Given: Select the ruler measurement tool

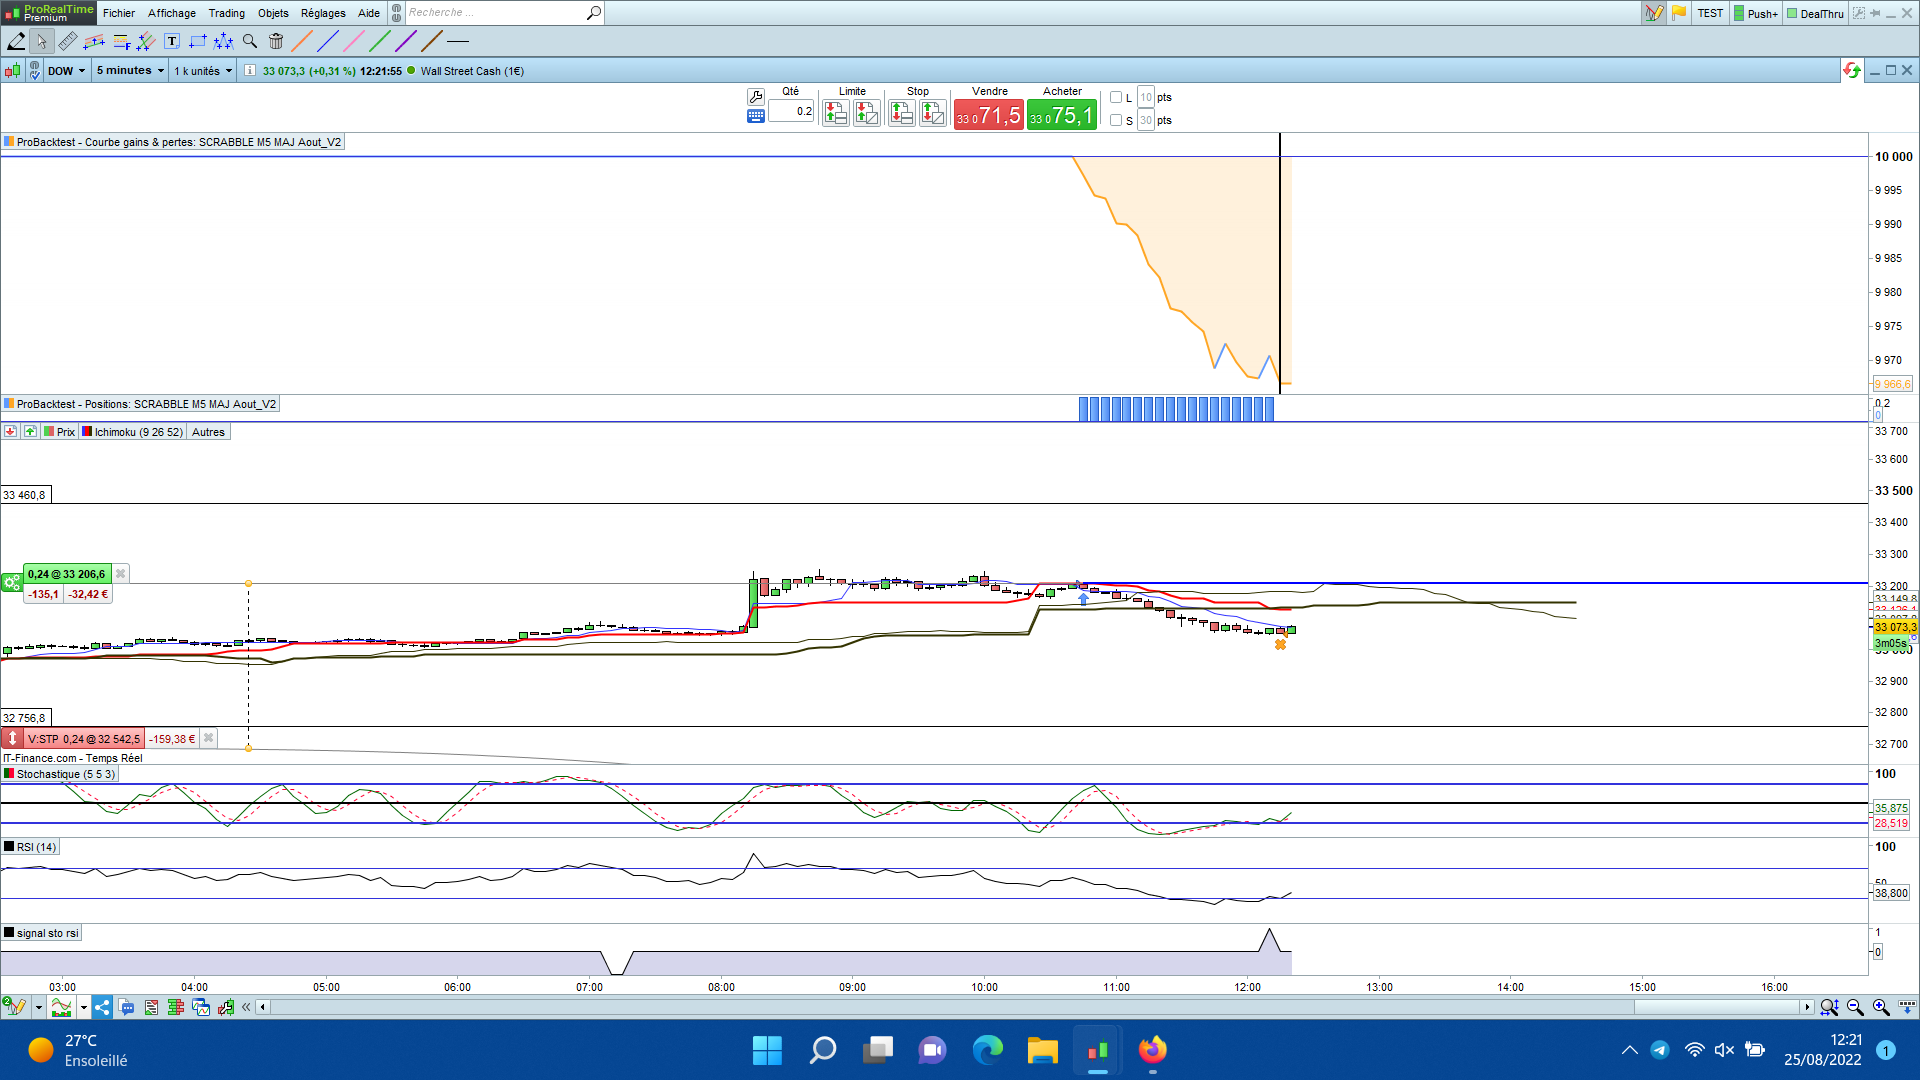Looking at the screenshot, I should coord(68,41).
